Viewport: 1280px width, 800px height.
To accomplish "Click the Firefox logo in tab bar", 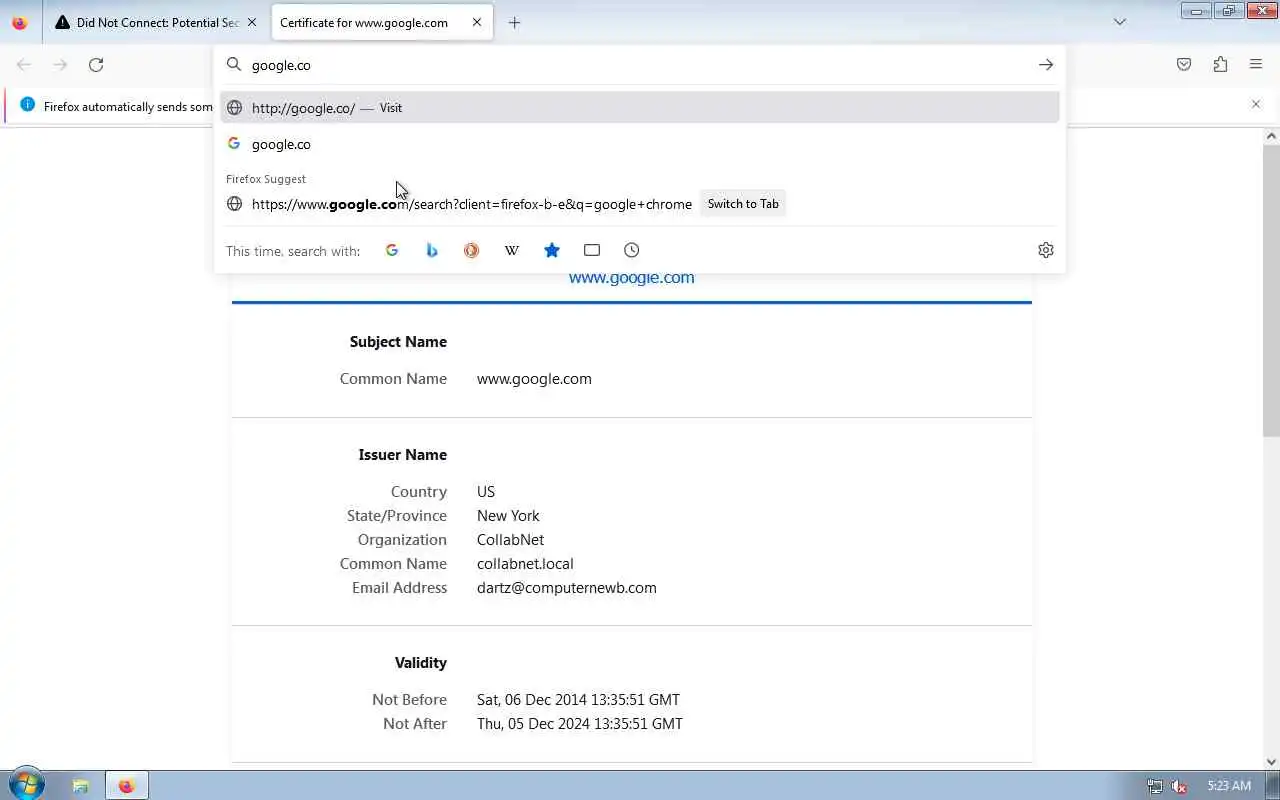I will pyautogui.click(x=19, y=22).
